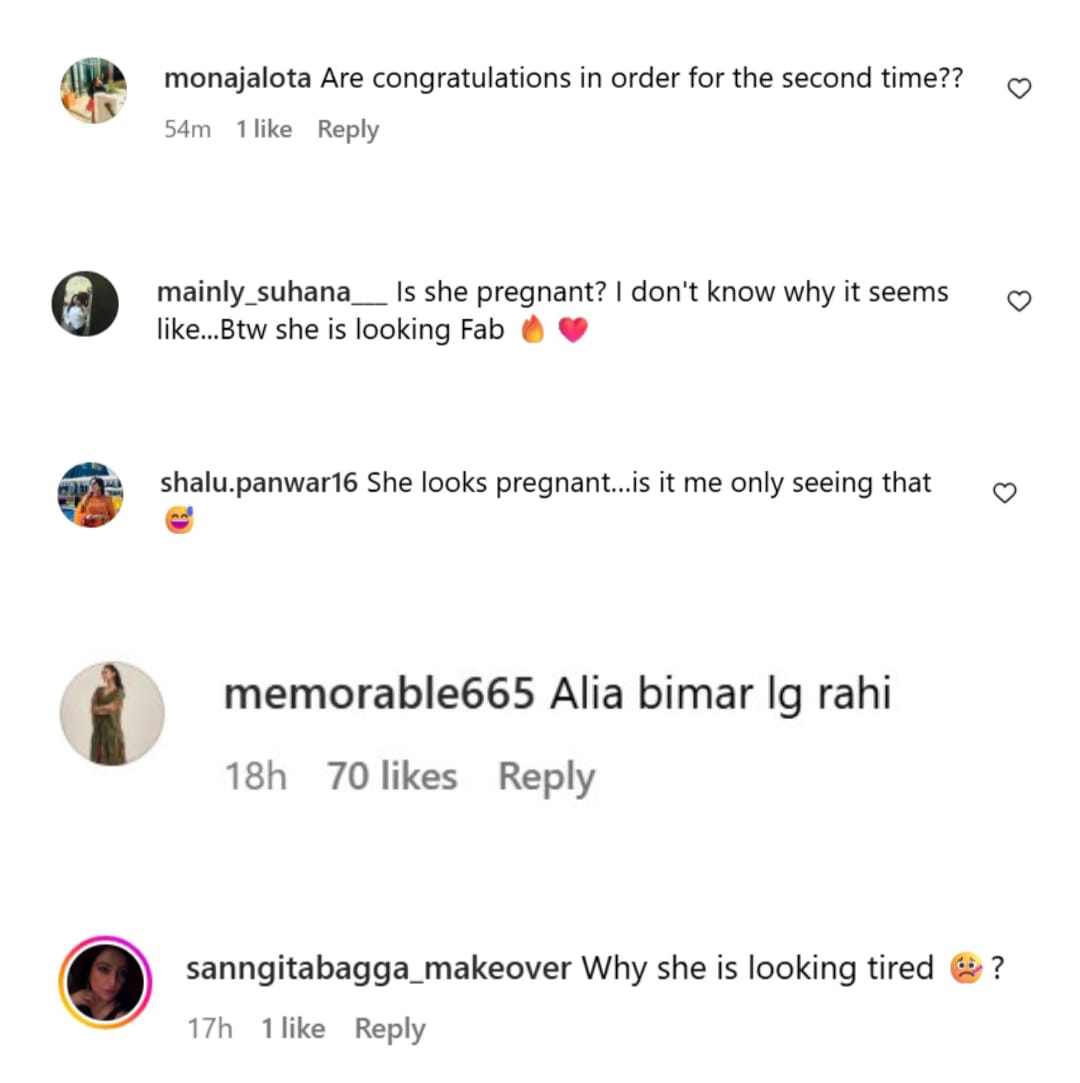1080x1083 pixels.
Task: Click the 18h timestamp on memorable665 comment
Action: 256,777
